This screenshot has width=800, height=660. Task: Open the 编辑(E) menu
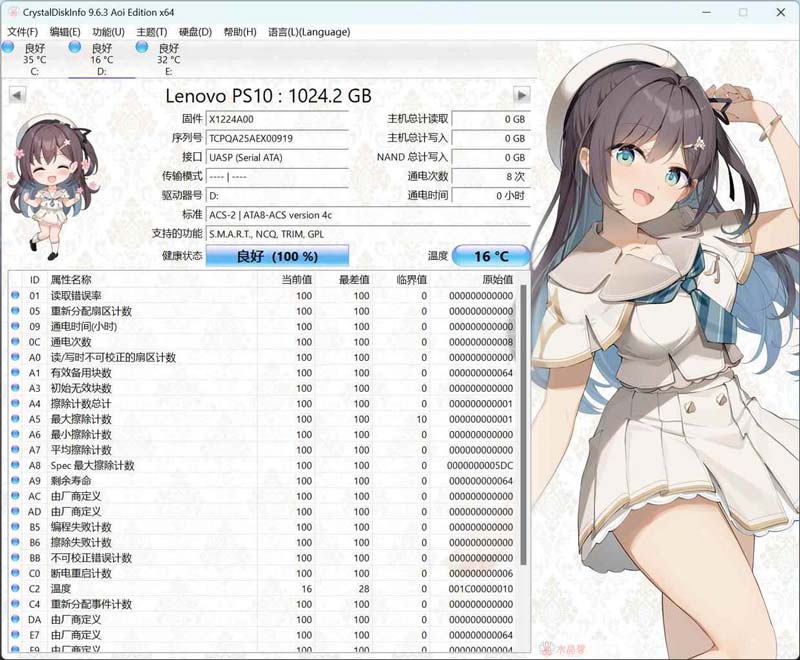pyautogui.click(x=65, y=32)
